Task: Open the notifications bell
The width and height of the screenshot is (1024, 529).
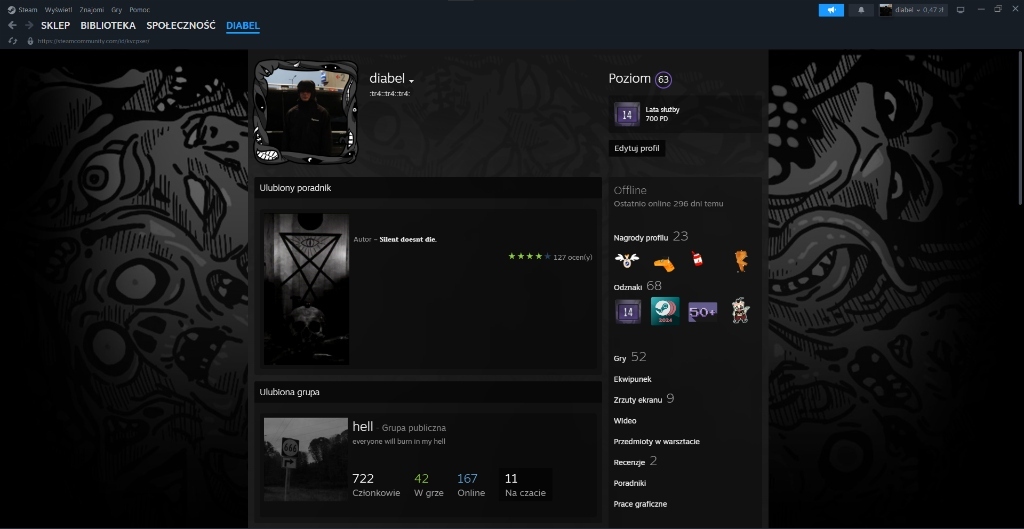Action: pyautogui.click(x=861, y=10)
